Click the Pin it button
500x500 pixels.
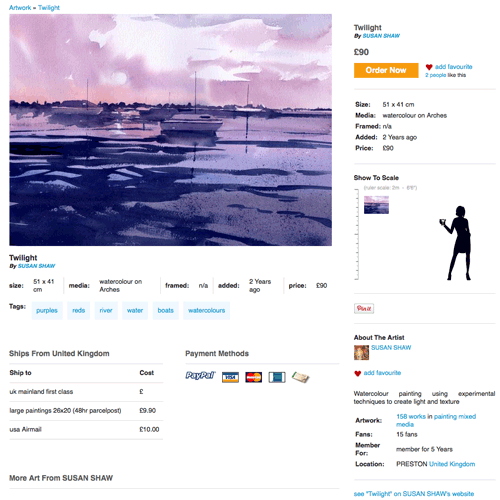click(364, 308)
